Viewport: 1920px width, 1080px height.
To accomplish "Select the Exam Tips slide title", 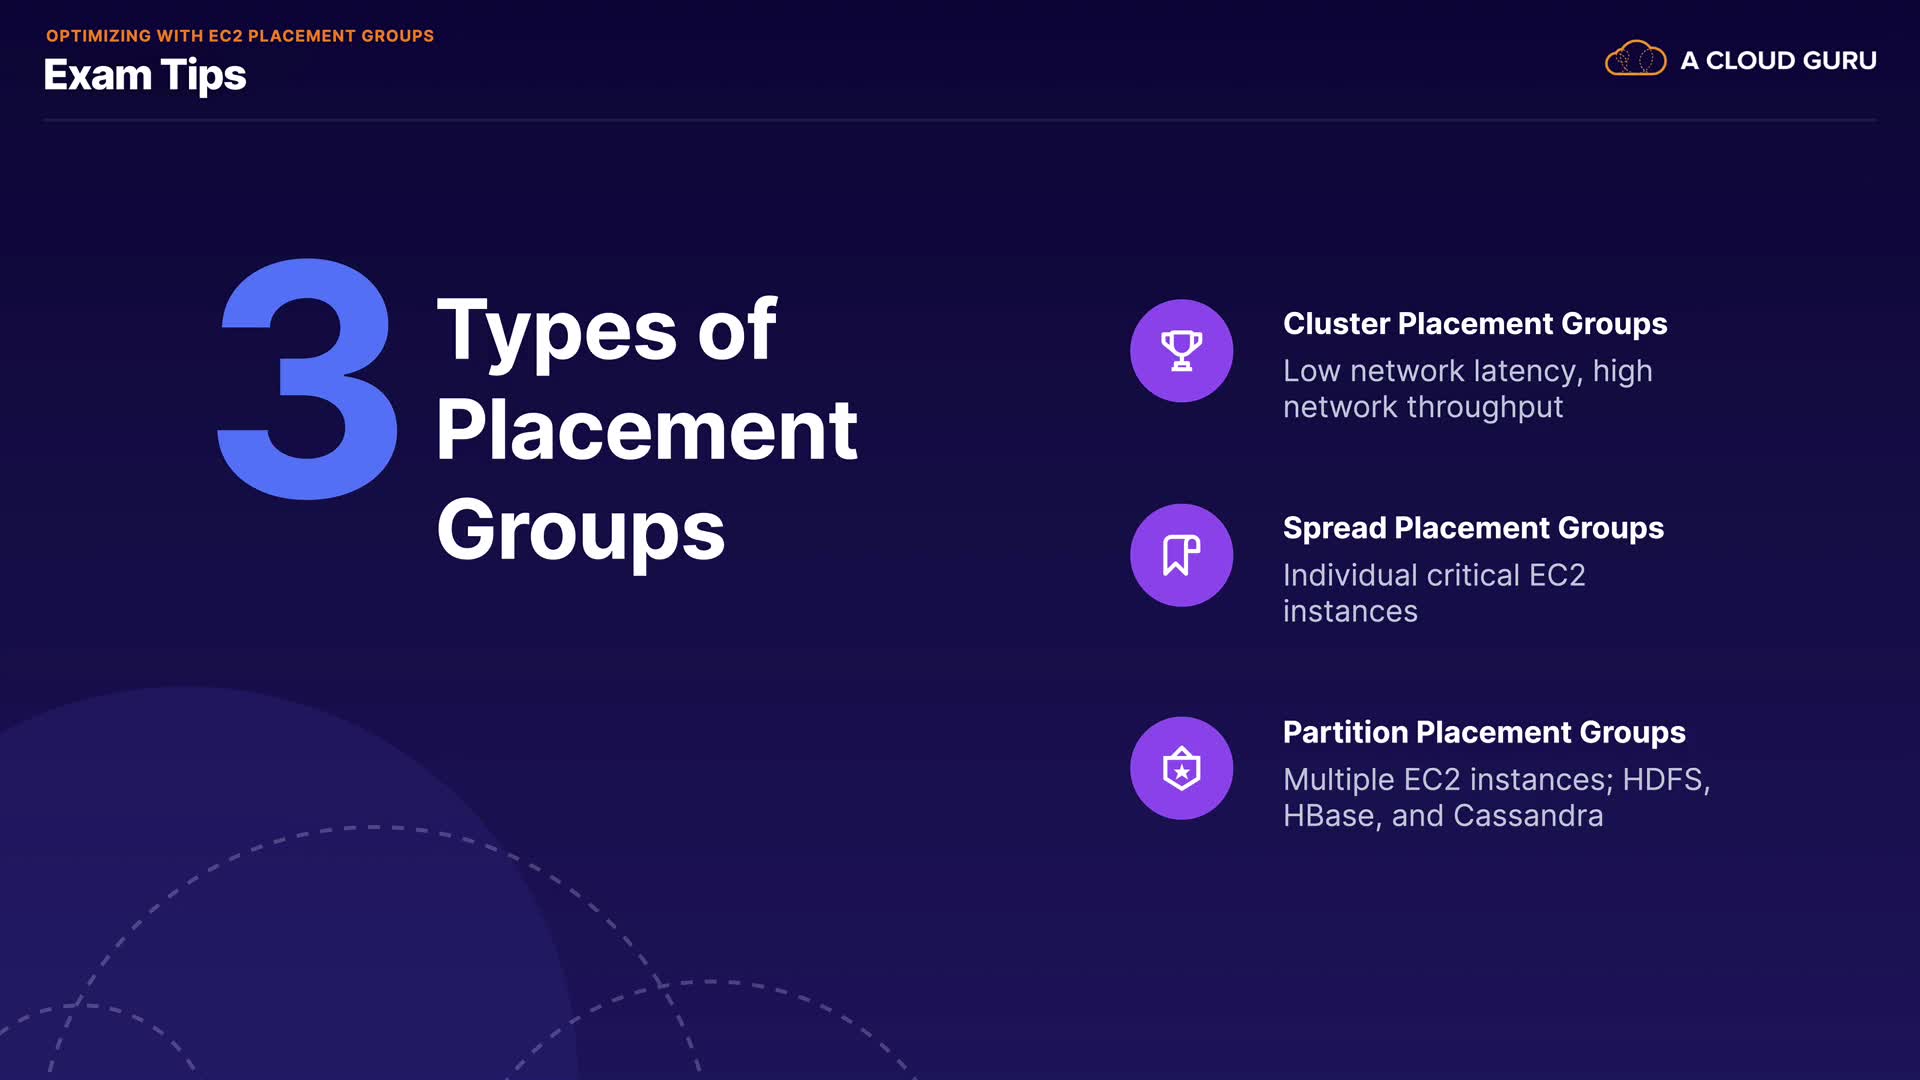I will point(145,76).
